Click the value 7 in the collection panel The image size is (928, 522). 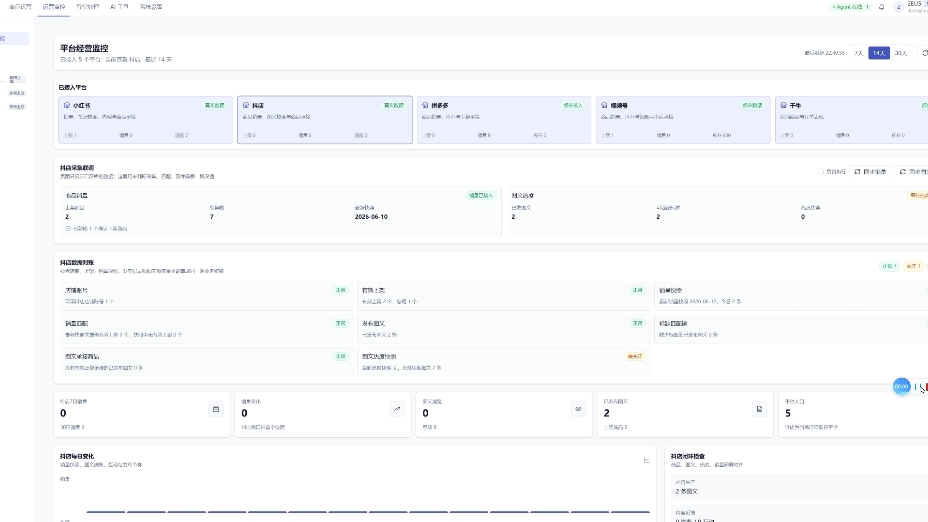pyautogui.click(x=211, y=217)
